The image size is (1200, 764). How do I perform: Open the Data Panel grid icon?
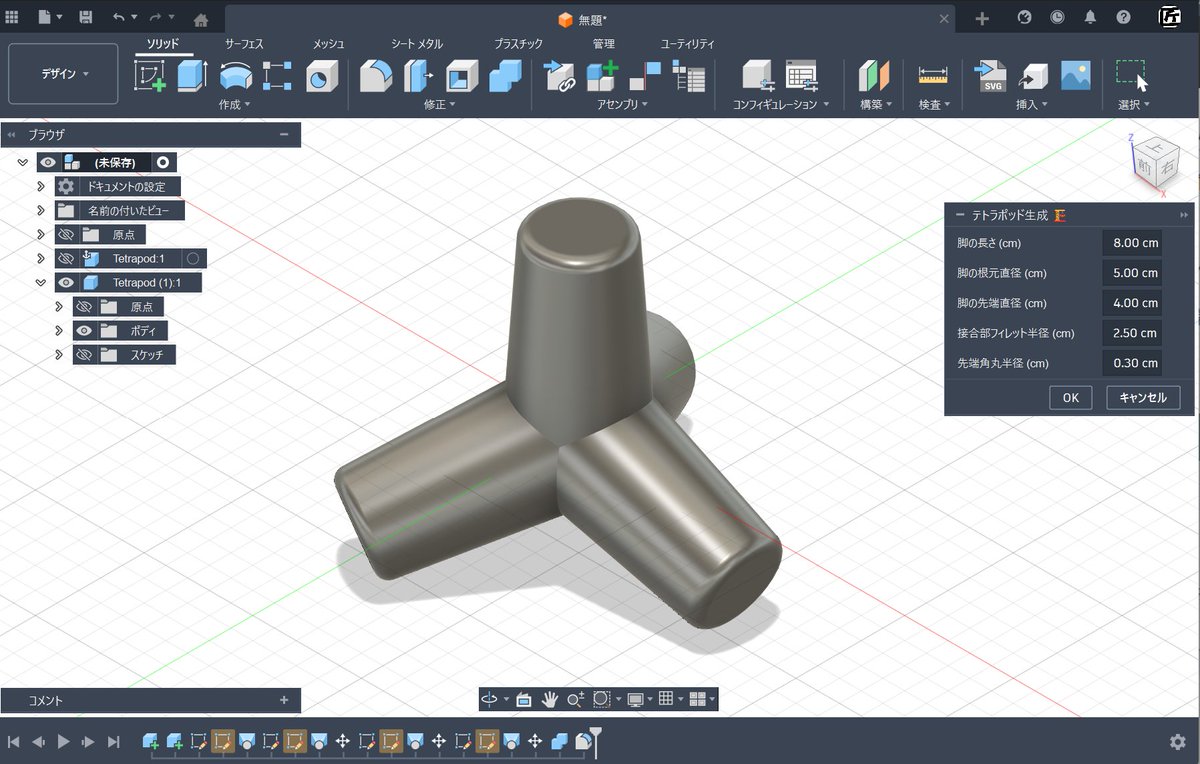[12, 18]
